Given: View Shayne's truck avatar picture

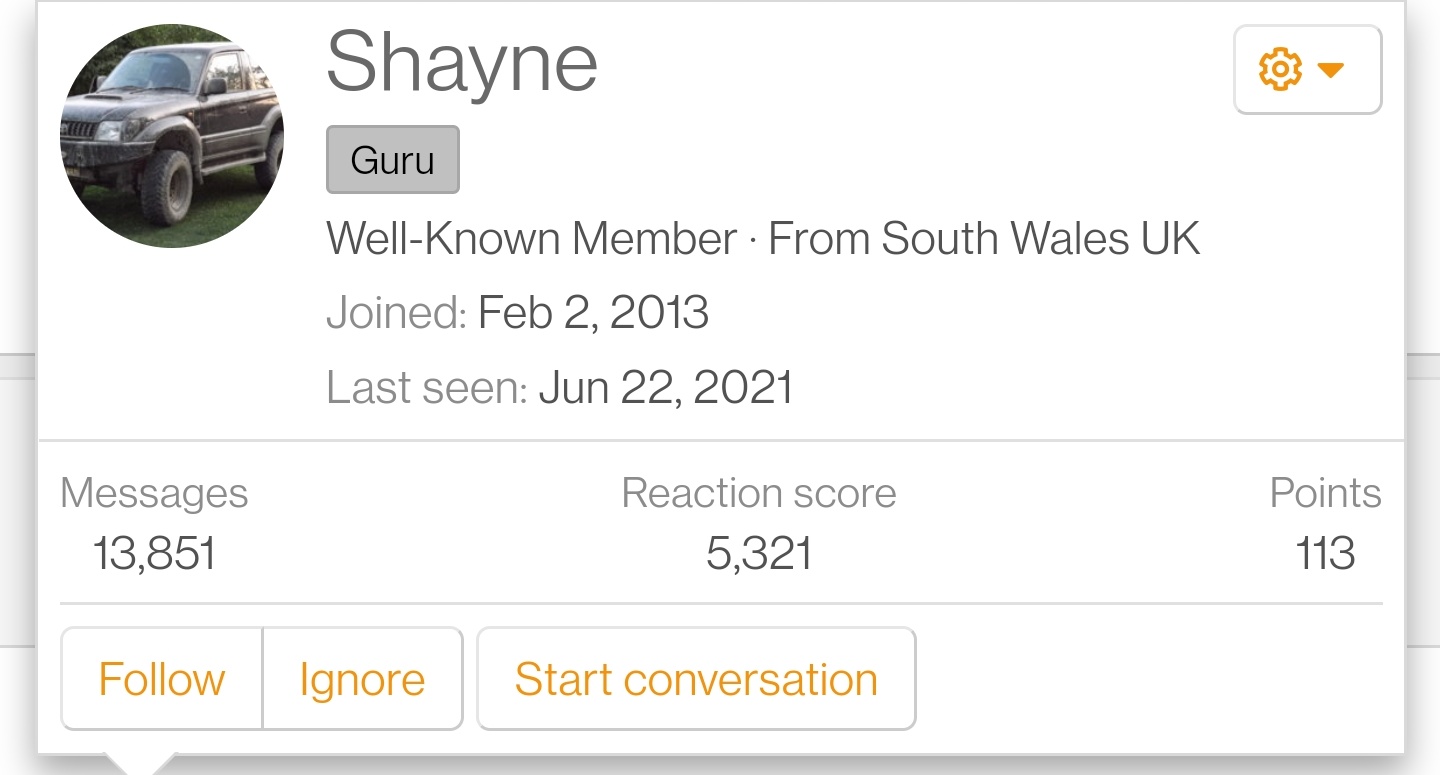Looking at the screenshot, I should tap(172, 136).
